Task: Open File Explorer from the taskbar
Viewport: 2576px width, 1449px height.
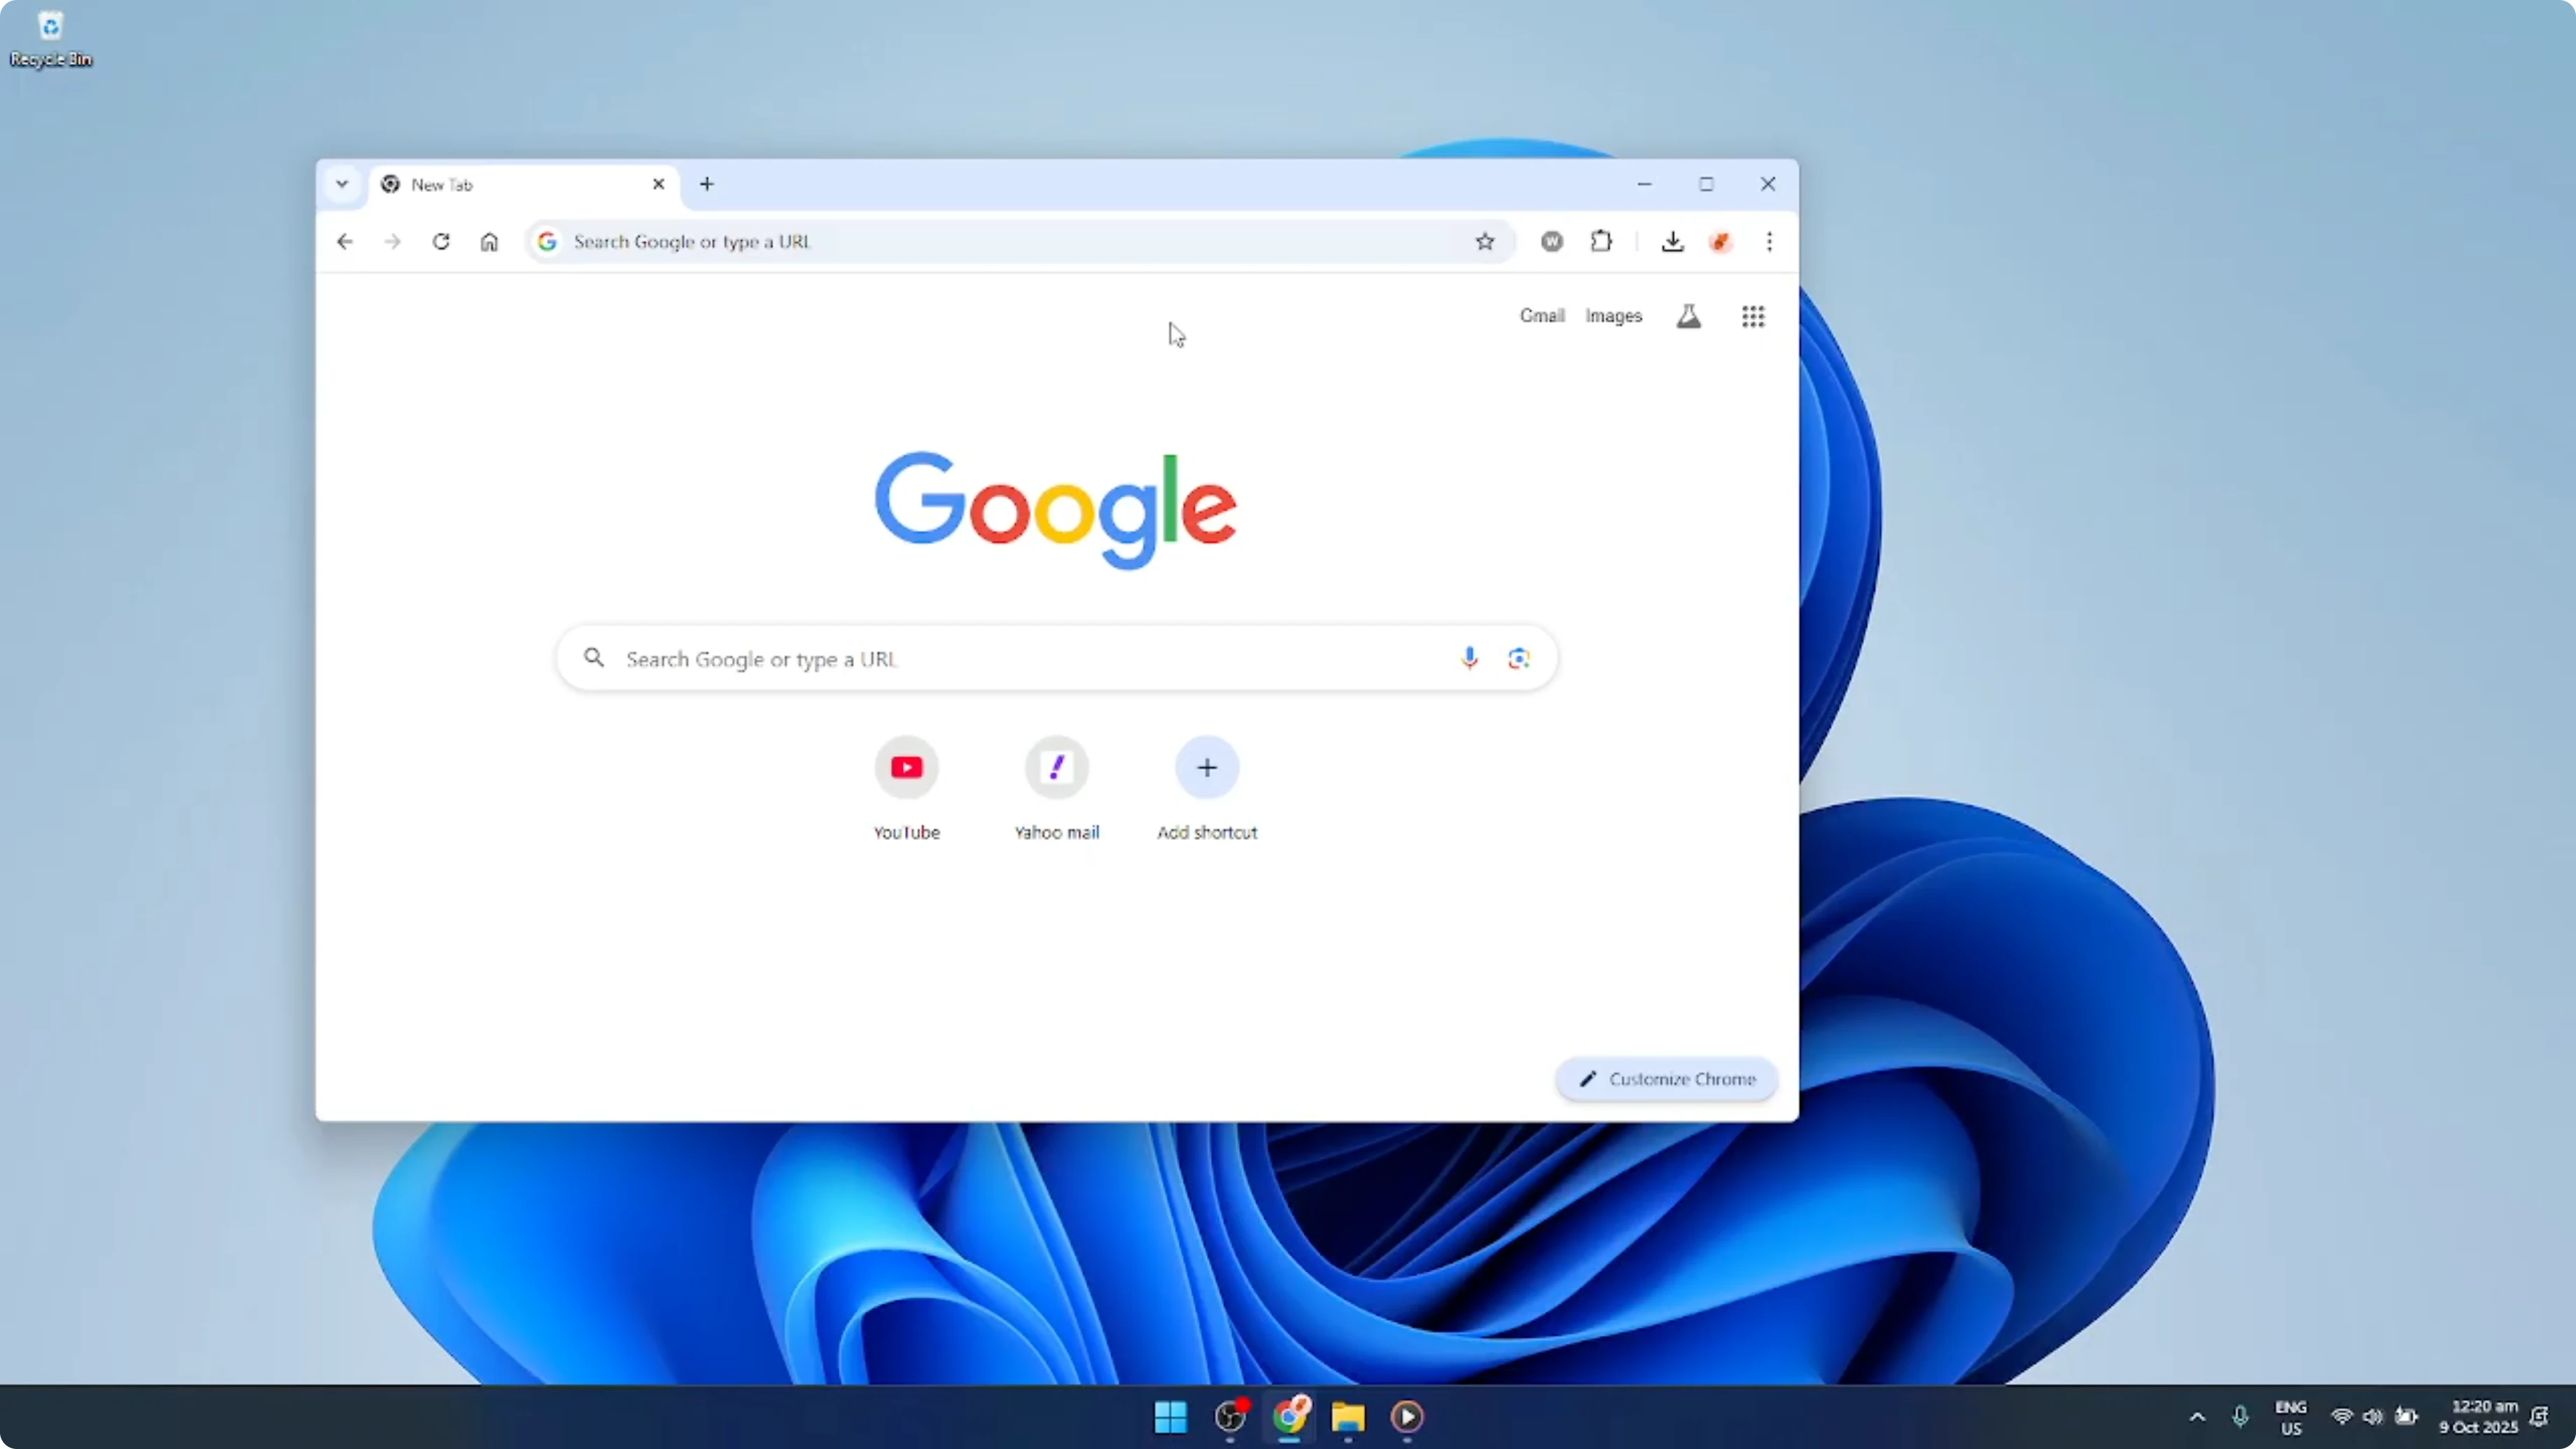Action: 1348,1418
